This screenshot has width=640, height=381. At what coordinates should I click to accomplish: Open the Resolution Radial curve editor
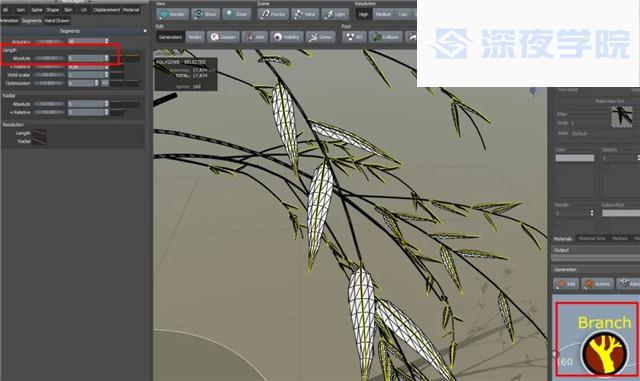(x=39, y=141)
